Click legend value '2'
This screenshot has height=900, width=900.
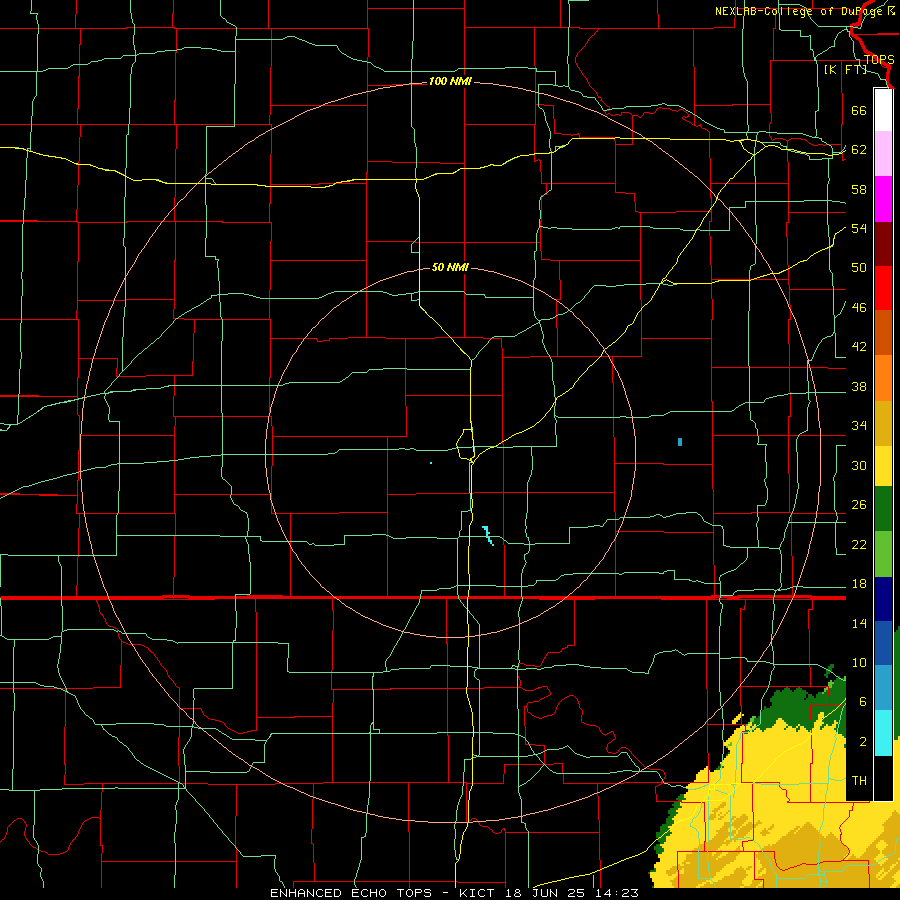pyautogui.click(x=862, y=742)
